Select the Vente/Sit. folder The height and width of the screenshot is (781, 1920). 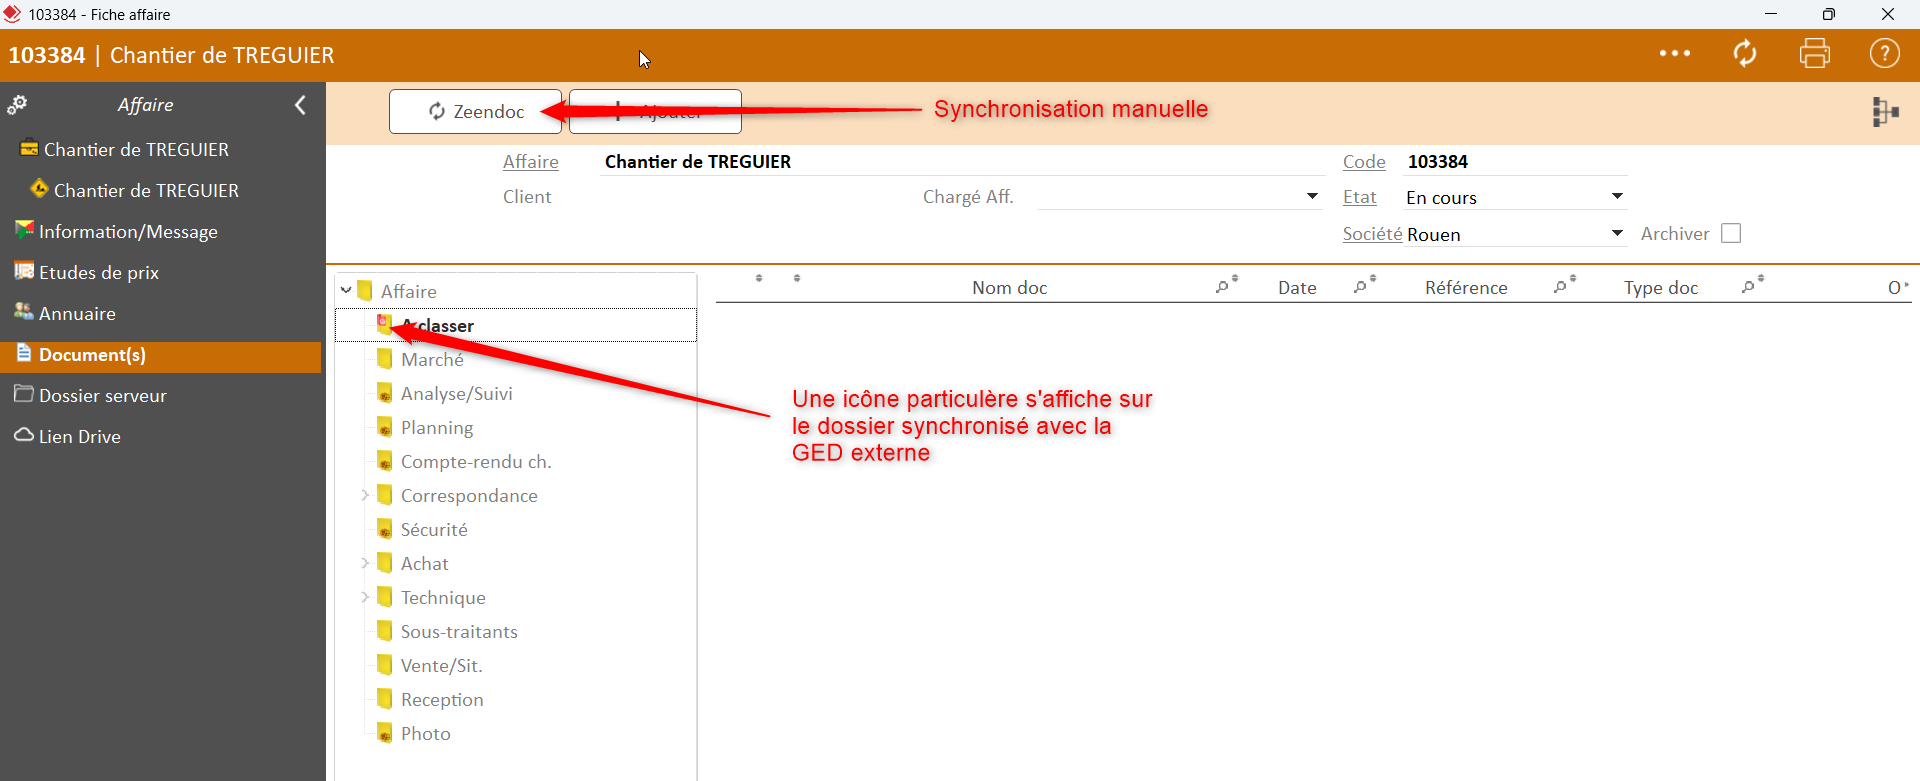point(441,666)
